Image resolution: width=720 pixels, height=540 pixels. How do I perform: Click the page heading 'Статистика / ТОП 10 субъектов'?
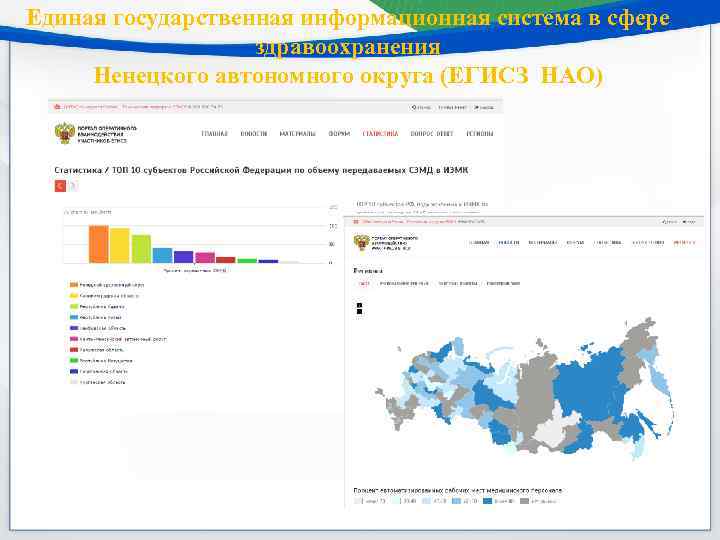point(261,170)
